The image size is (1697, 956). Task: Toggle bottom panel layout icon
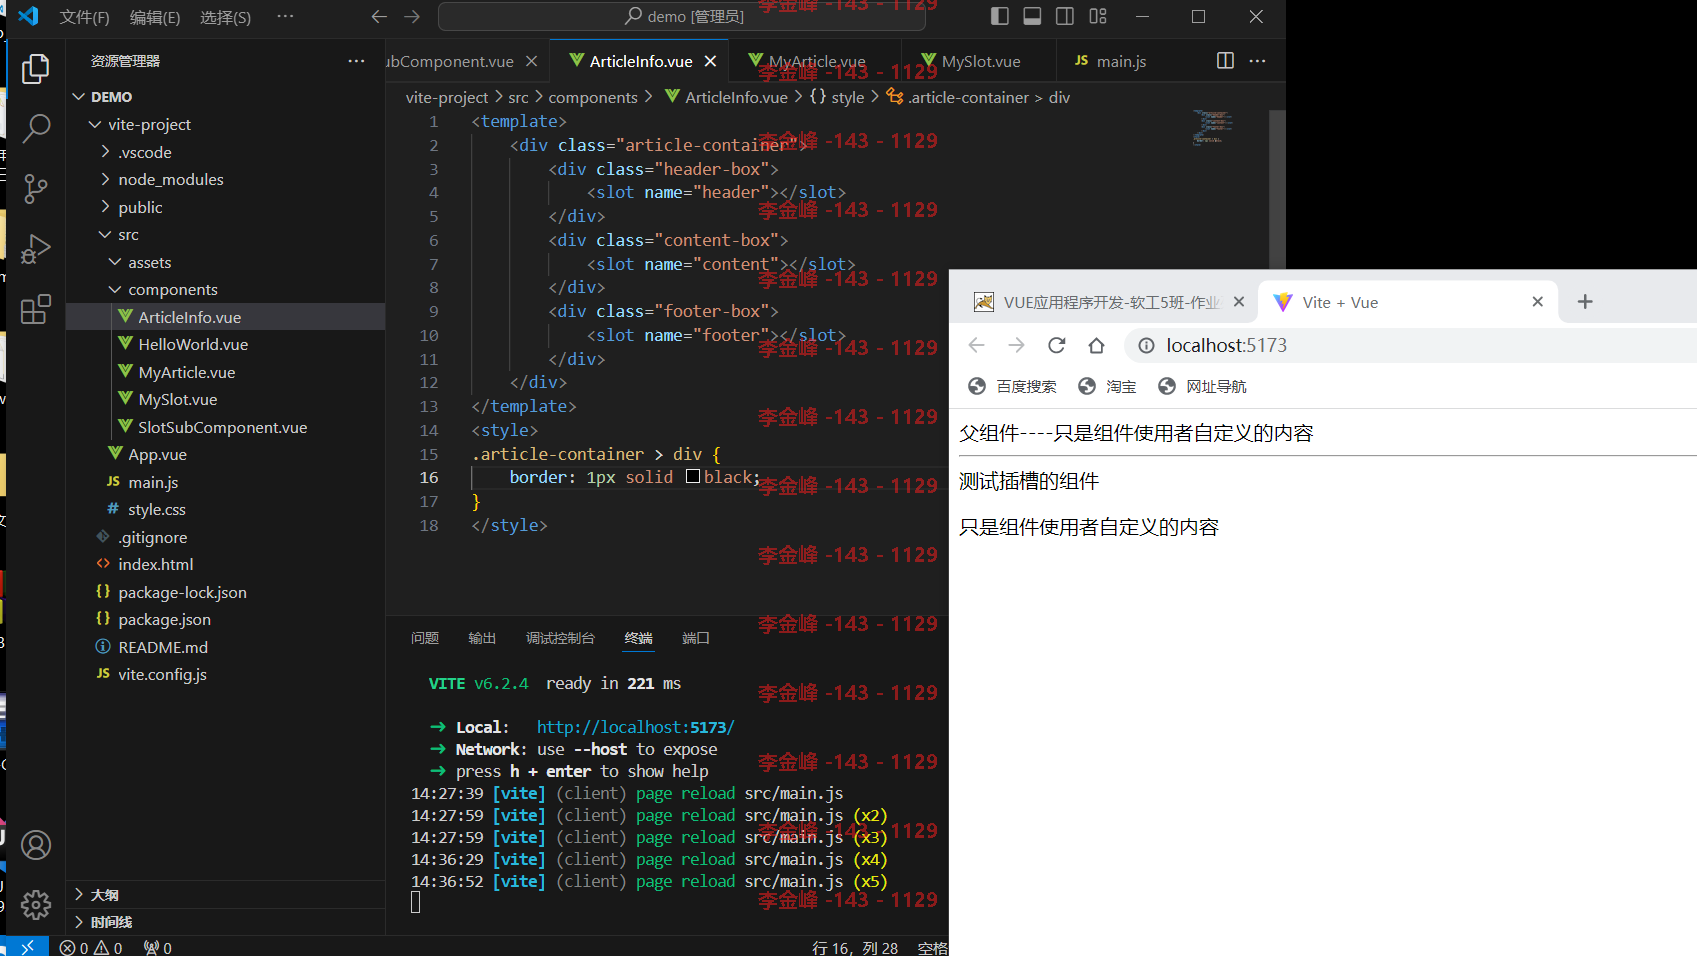[1032, 16]
